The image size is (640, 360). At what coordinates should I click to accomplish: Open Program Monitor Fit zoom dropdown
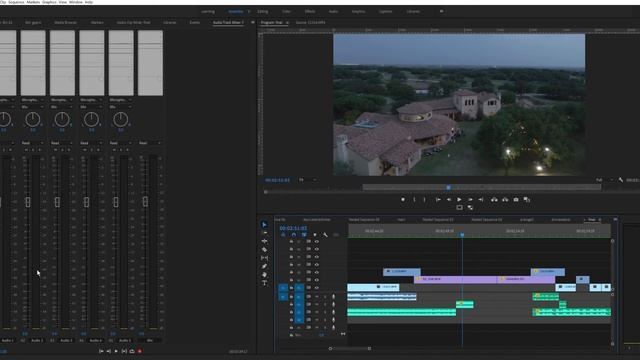308,180
